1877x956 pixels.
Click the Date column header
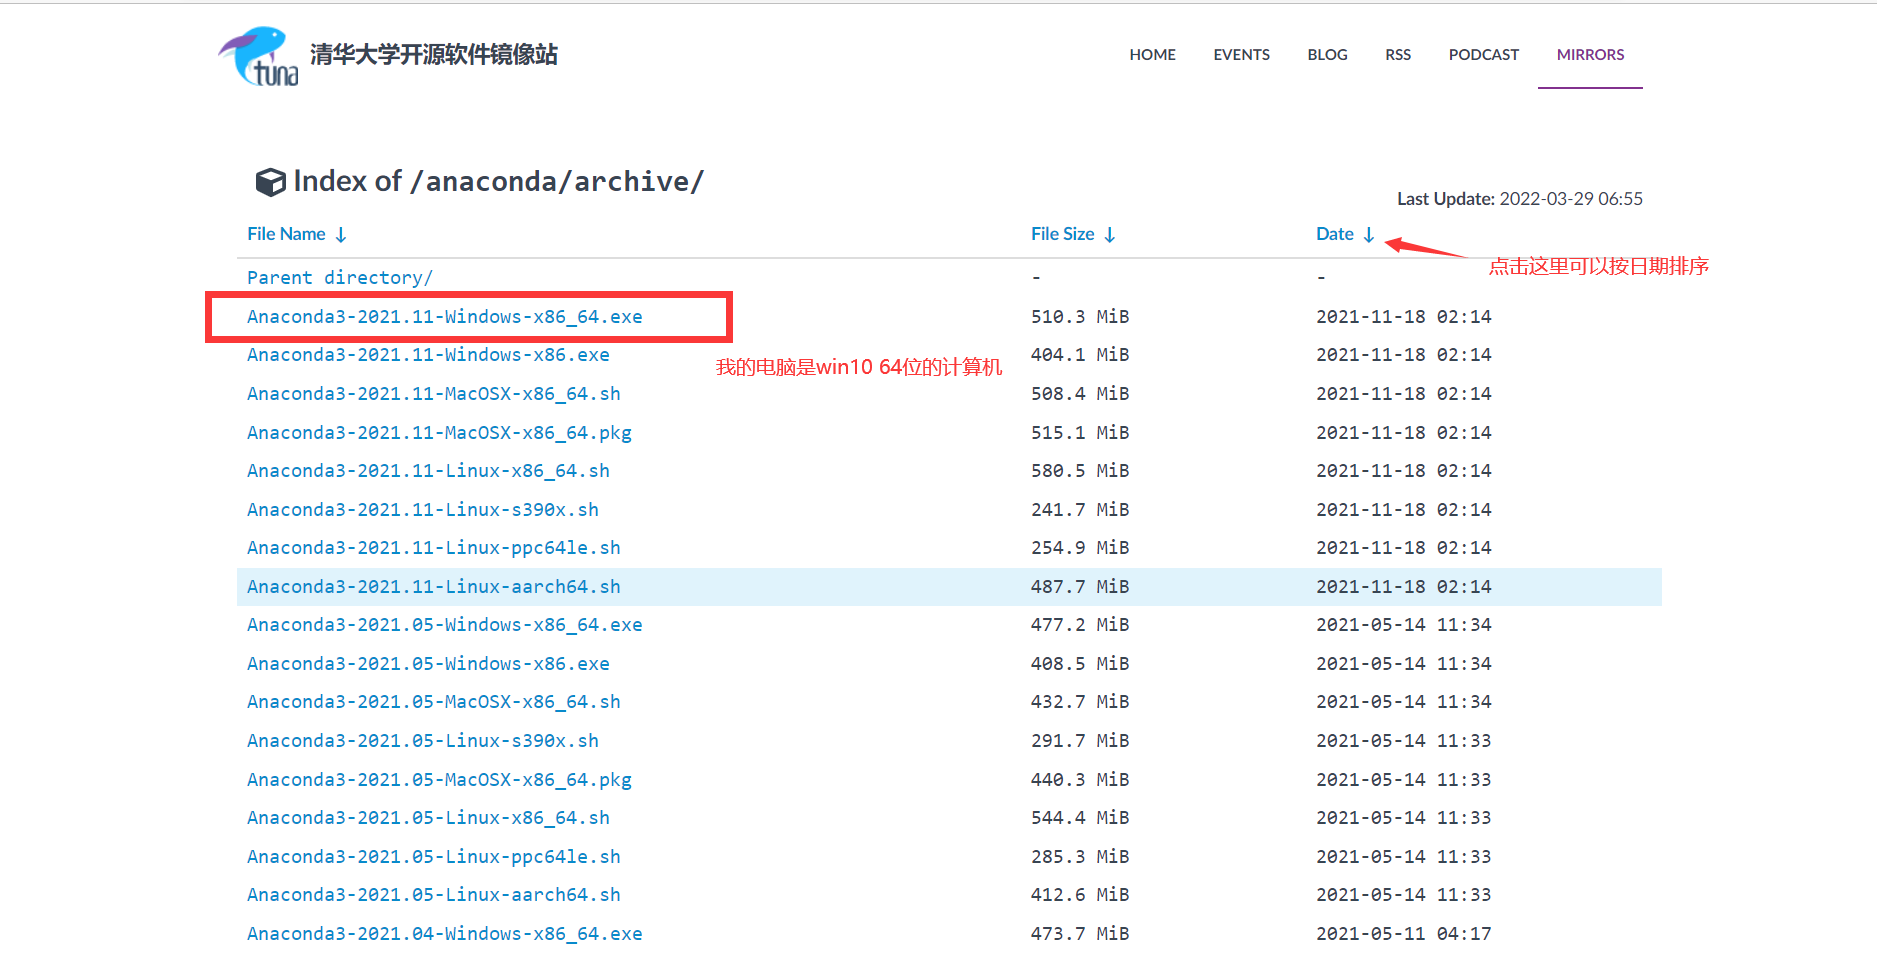pos(1334,234)
